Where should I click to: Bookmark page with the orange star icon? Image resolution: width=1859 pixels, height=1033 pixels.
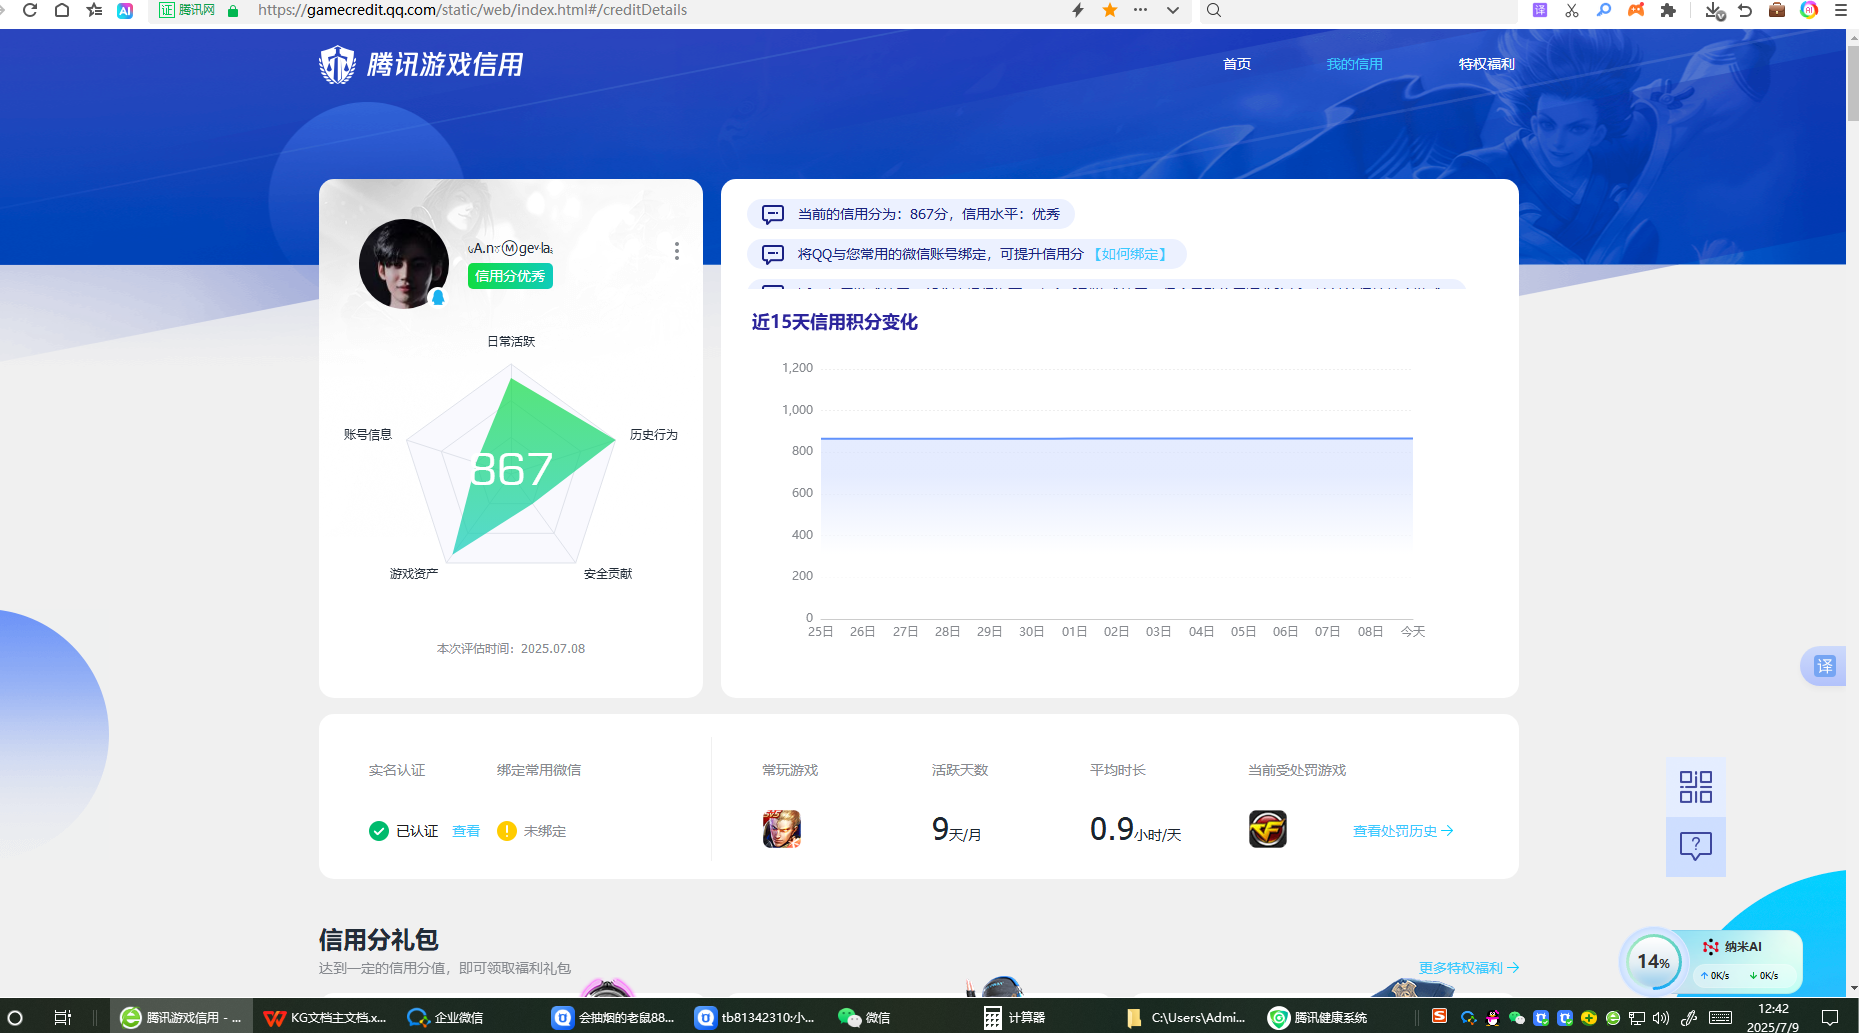click(1110, 10)
